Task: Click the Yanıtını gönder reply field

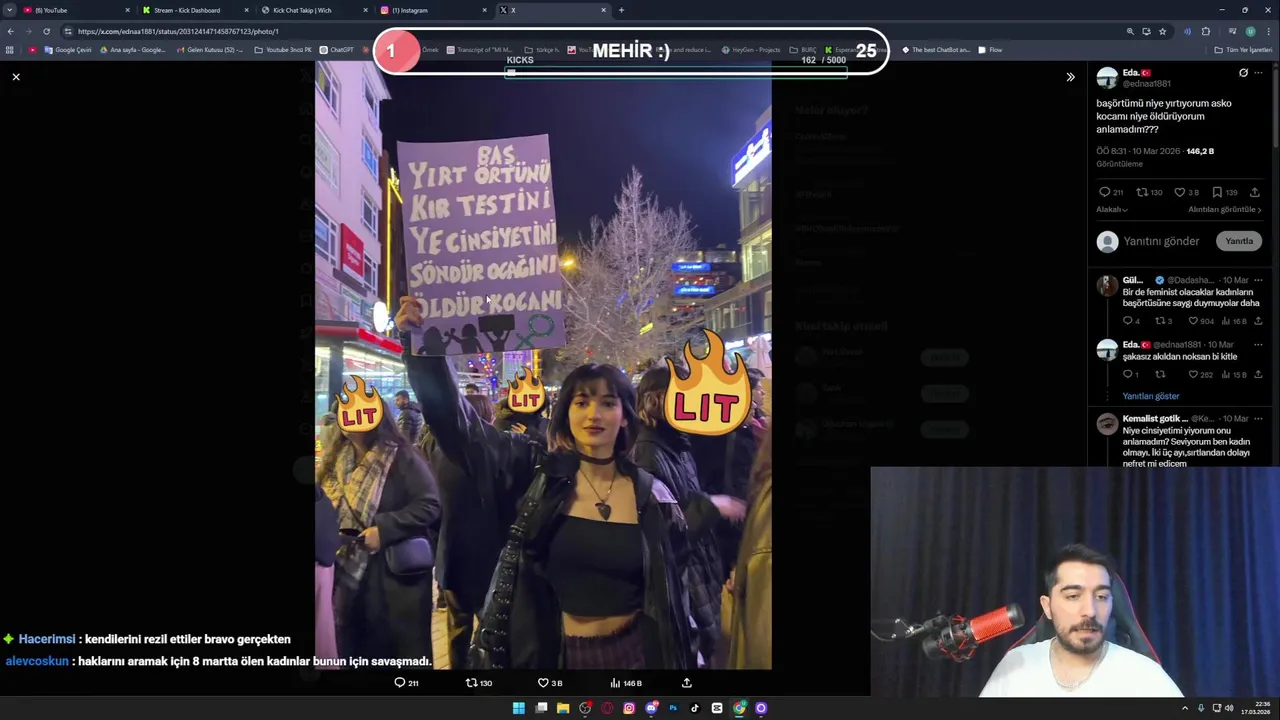Action: click(x=1160, y=241)
